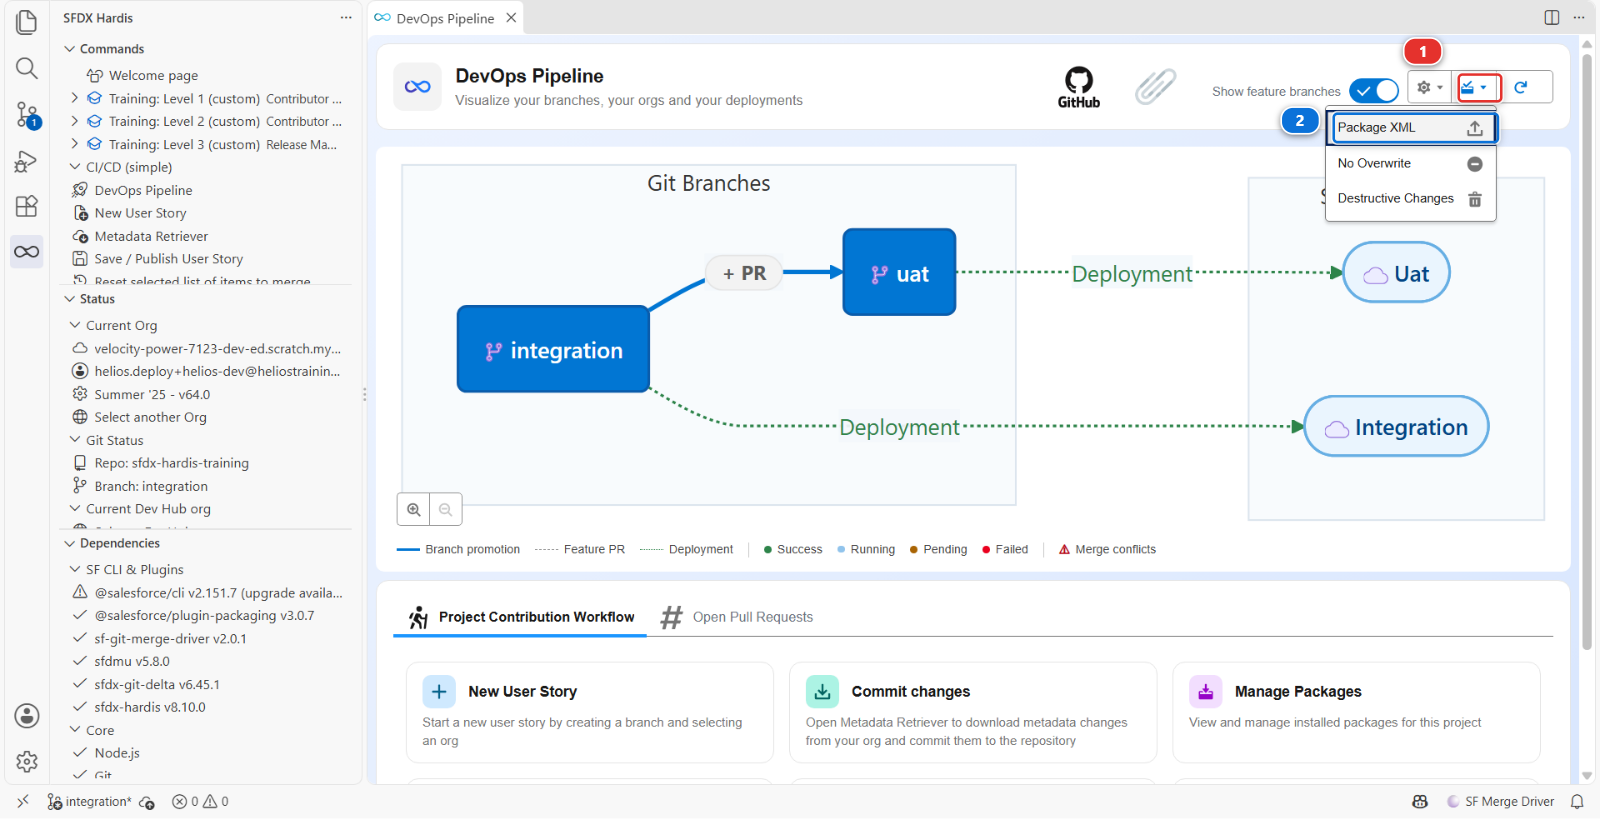Click the GitHub logo in pipeline header
Viewport: 1600px width, 819px height.
click(1079, 87)
